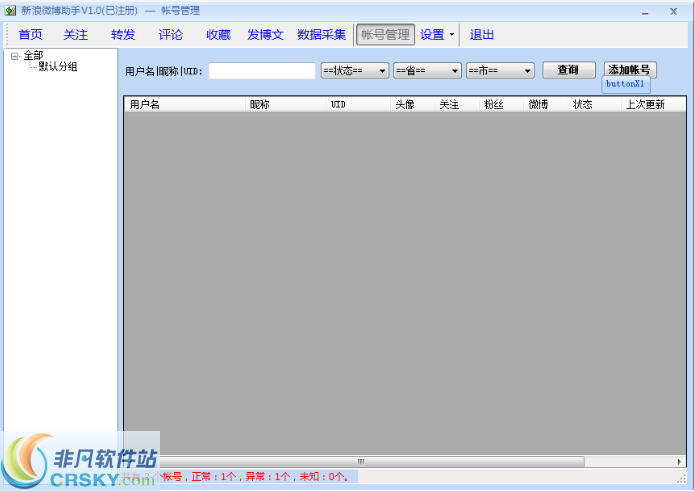Image resolution: width=694 pixels, height=491 pixels.
Task: Click the application icon in title bar
Action: (10, 11)
